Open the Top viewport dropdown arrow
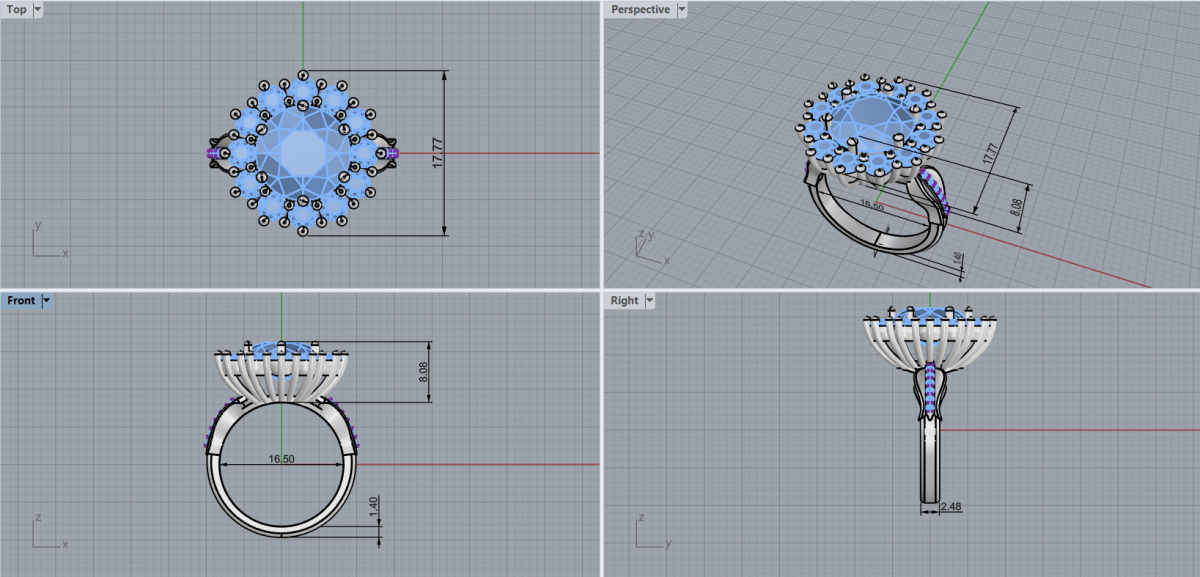This screenshot has width=1200, height=577. [38, 10]
